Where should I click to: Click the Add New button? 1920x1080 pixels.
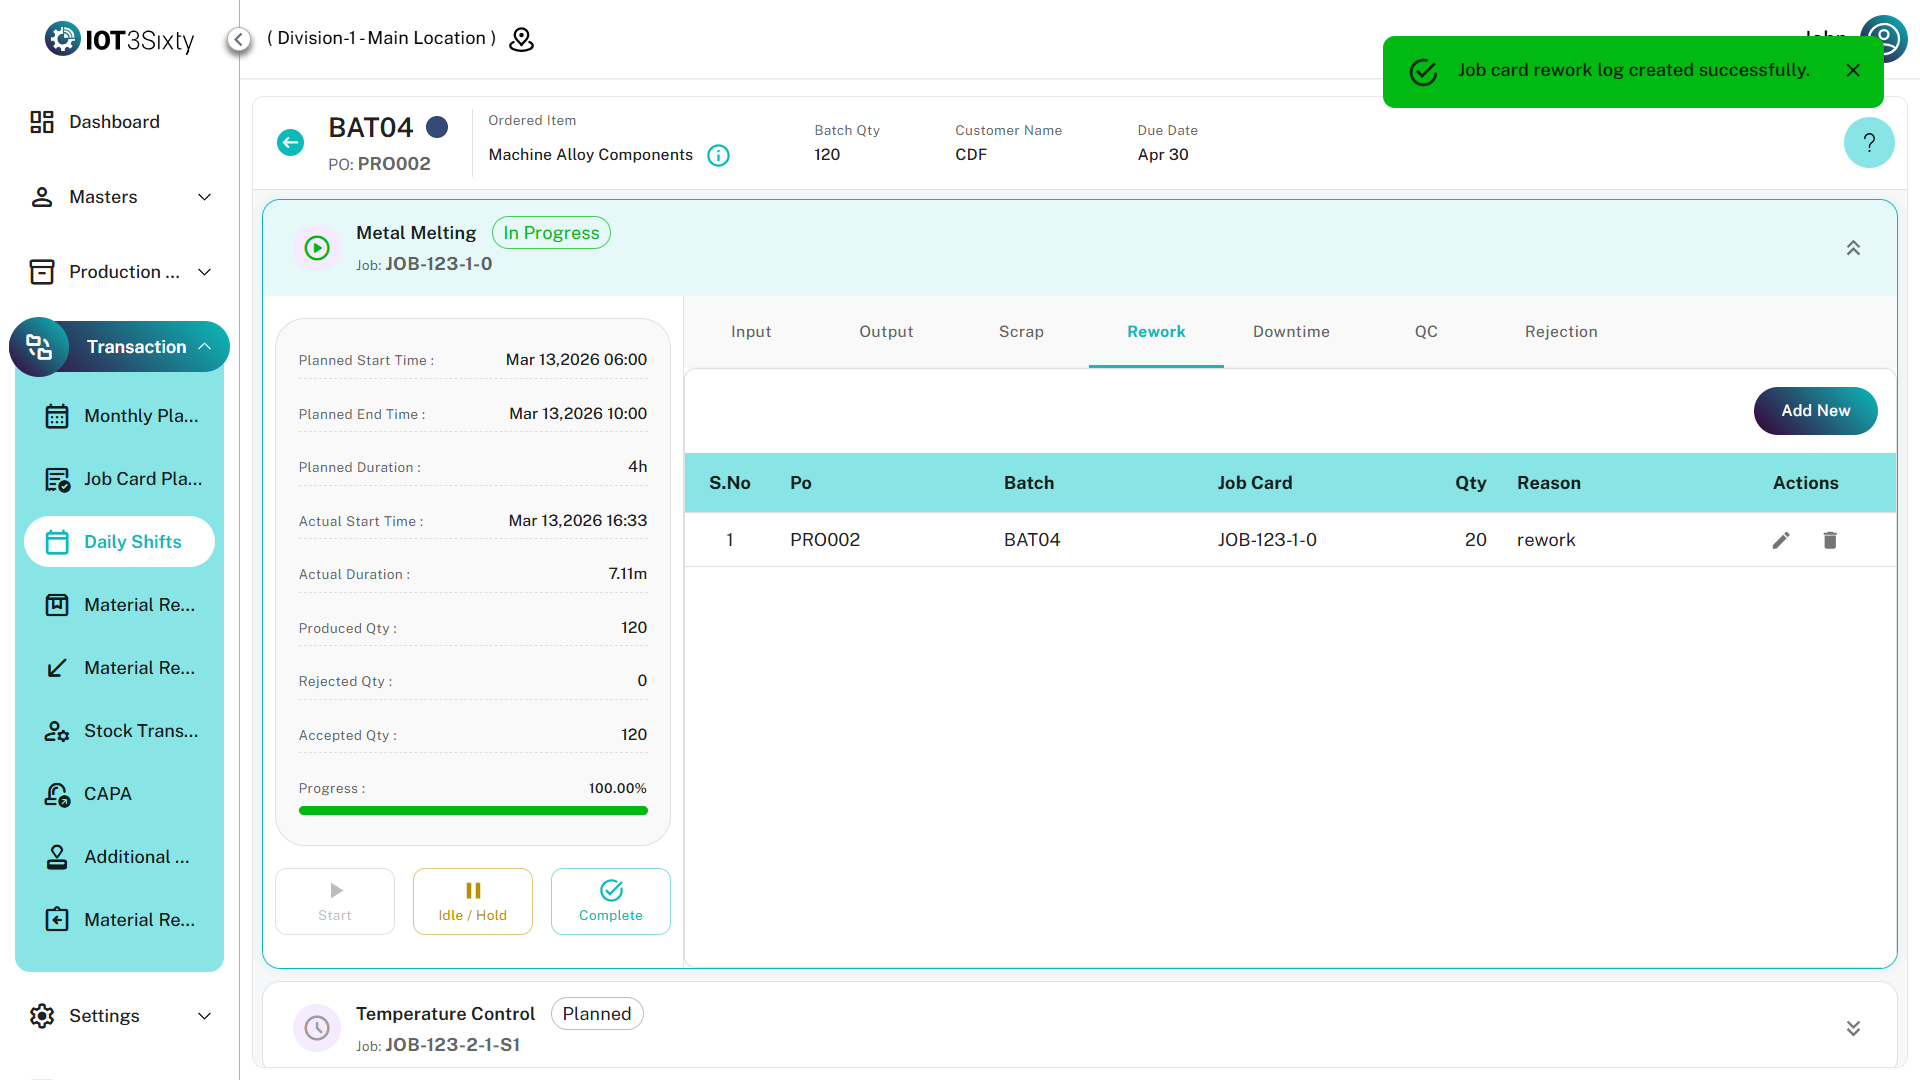coord(1815,411)
